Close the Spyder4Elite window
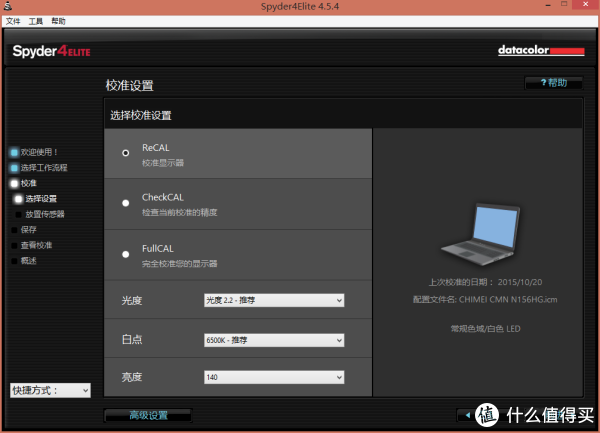600x433 pixels. [585, 5]
